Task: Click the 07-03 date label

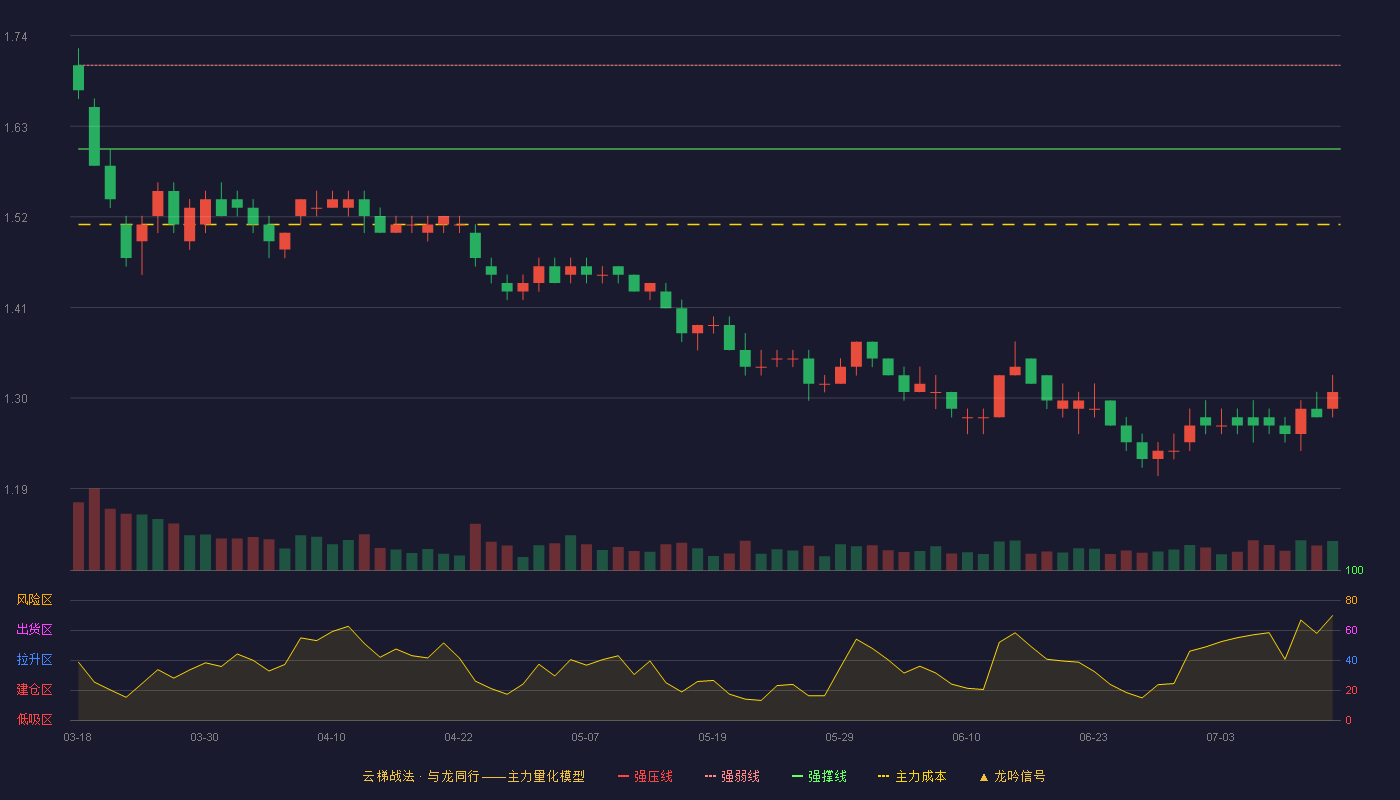Action: (x=1220, y=737)
